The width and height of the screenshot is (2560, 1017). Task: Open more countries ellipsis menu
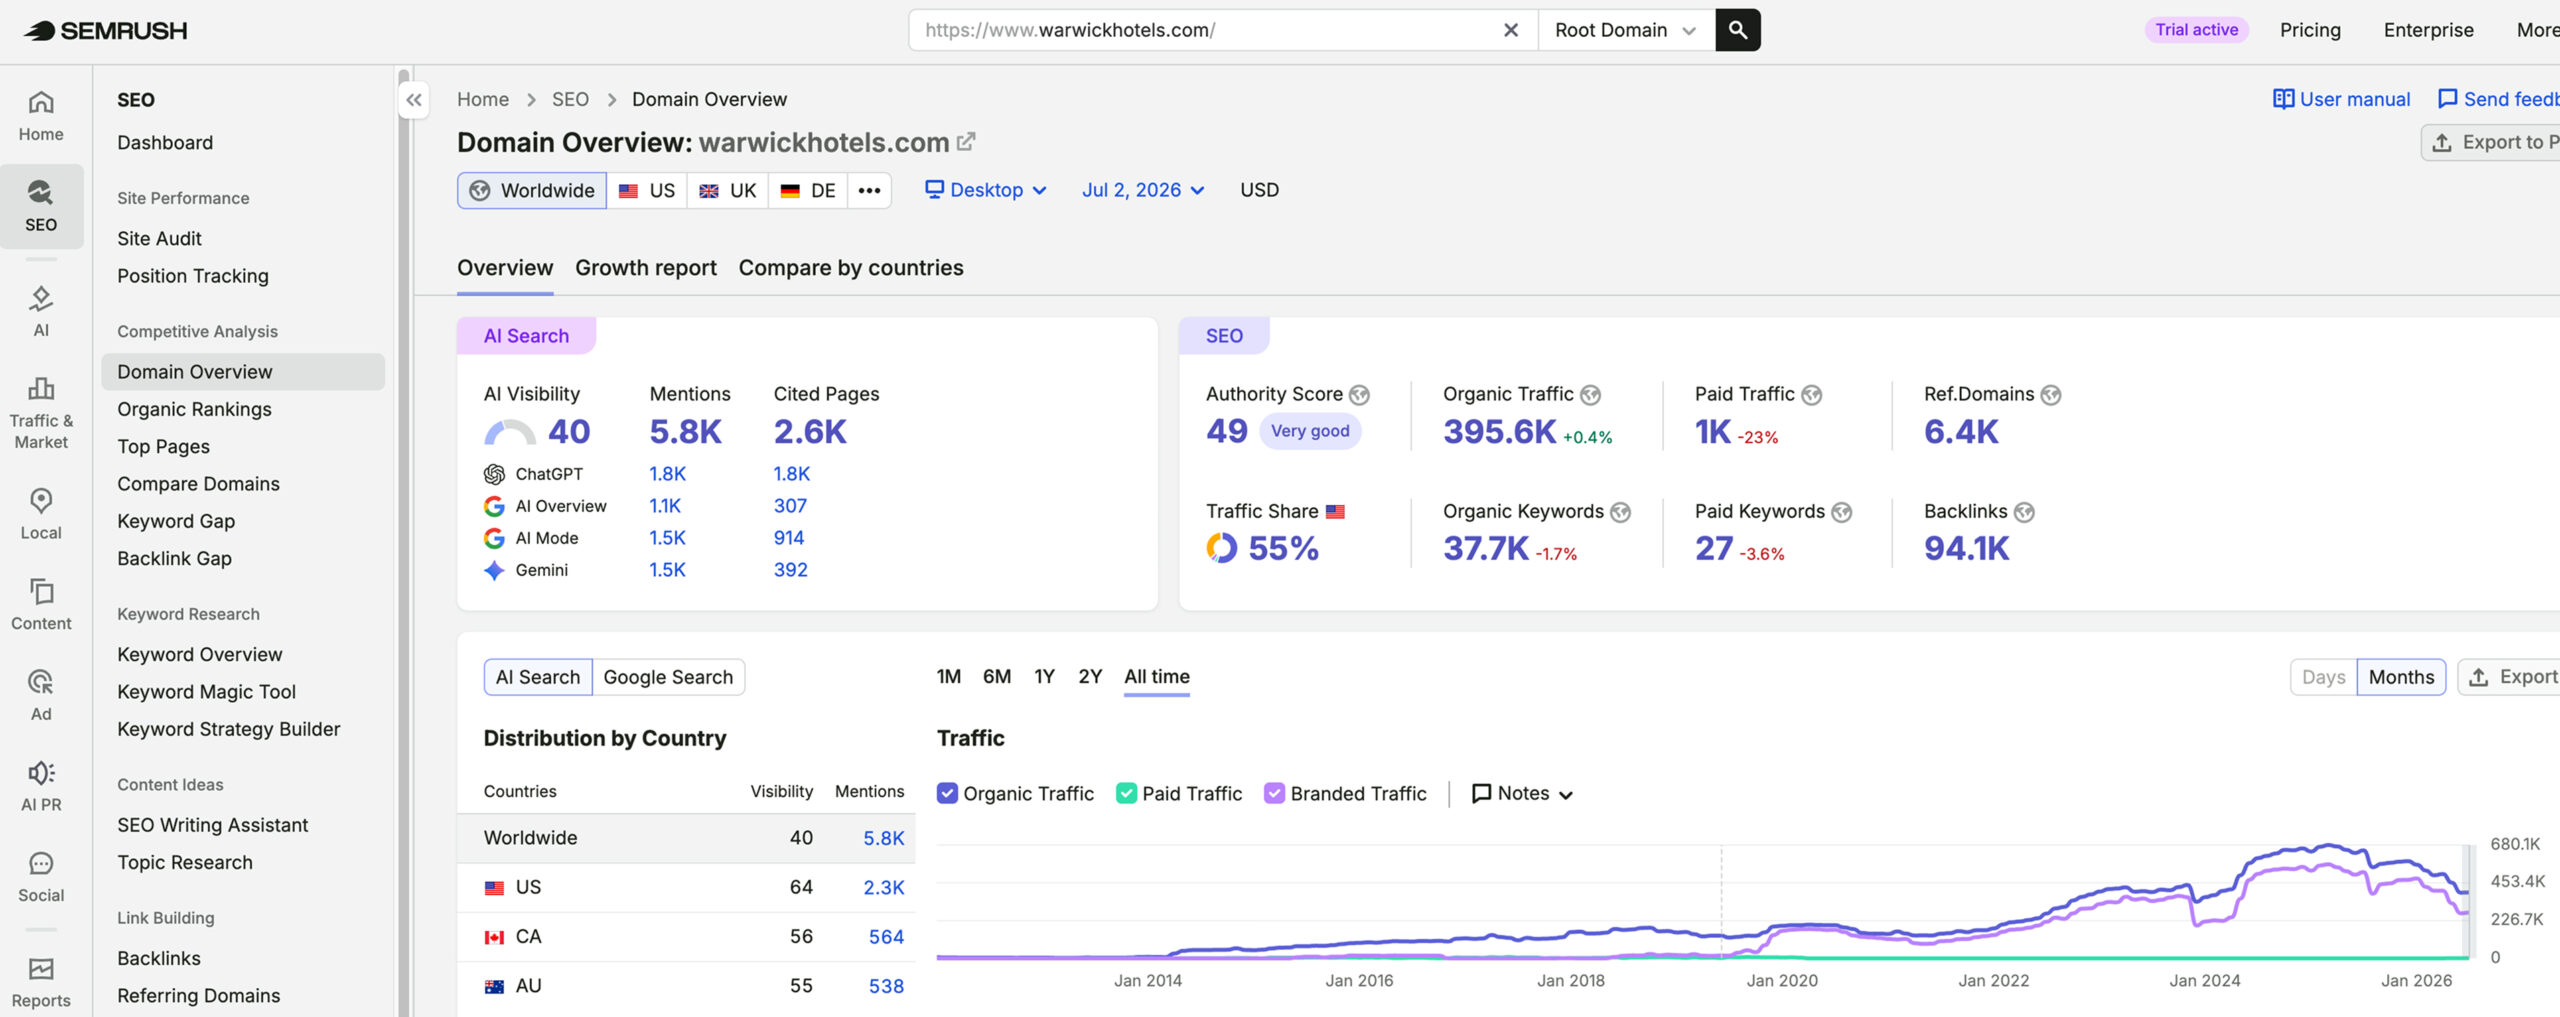[x=869, y=190]
